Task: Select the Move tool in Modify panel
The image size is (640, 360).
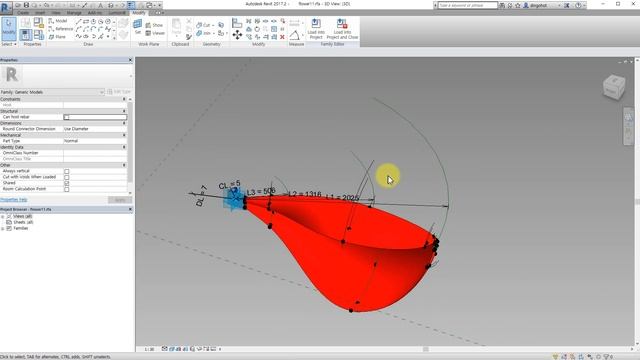Action: point(237,35)
